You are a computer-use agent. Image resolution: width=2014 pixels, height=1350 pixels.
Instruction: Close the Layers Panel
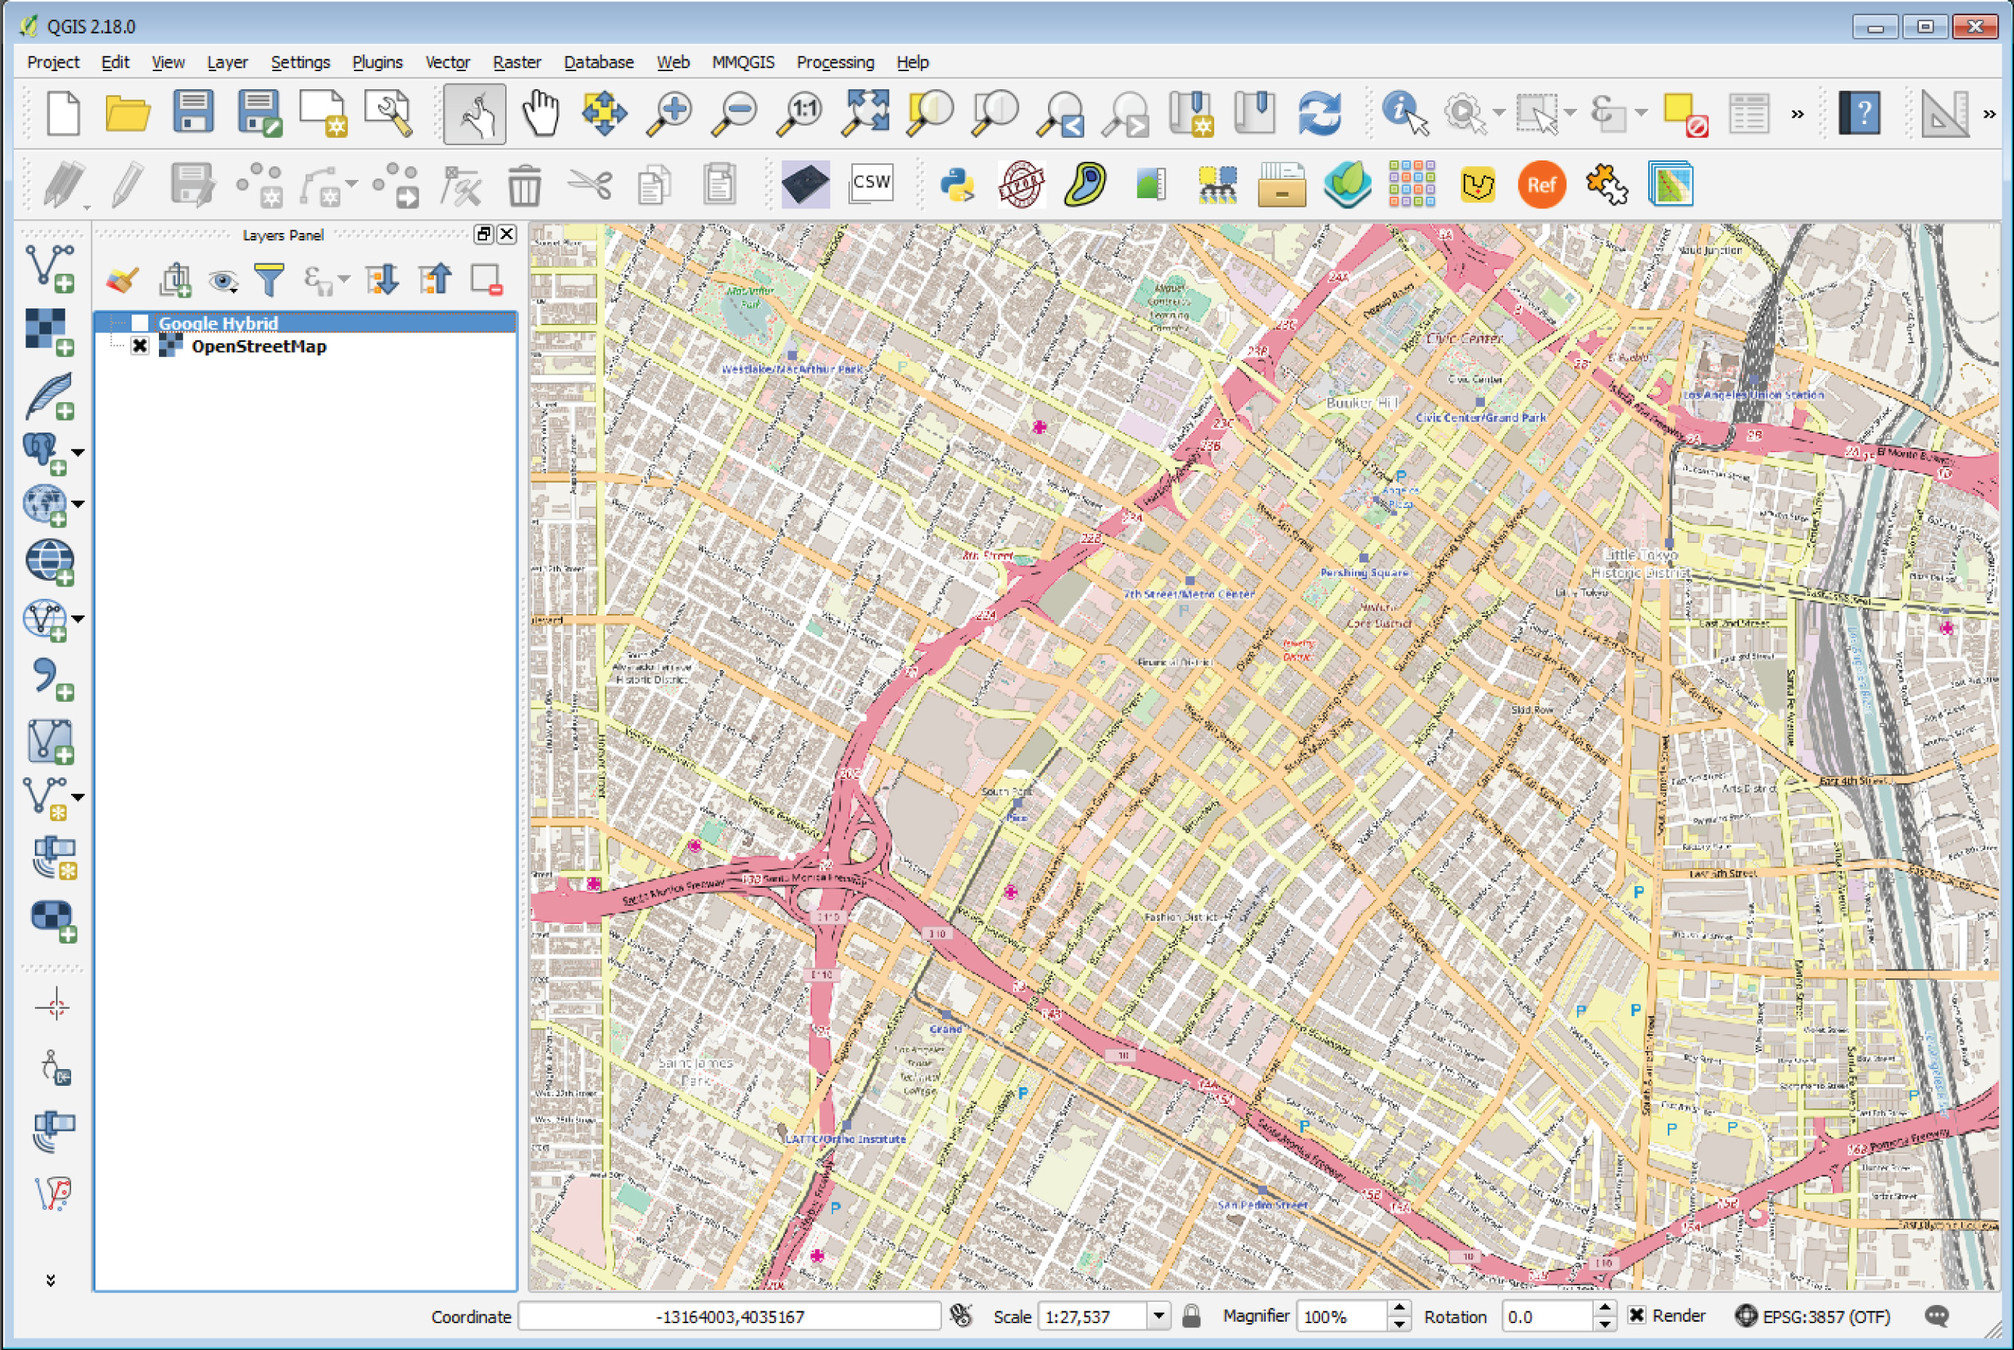[x=507, y=234]
